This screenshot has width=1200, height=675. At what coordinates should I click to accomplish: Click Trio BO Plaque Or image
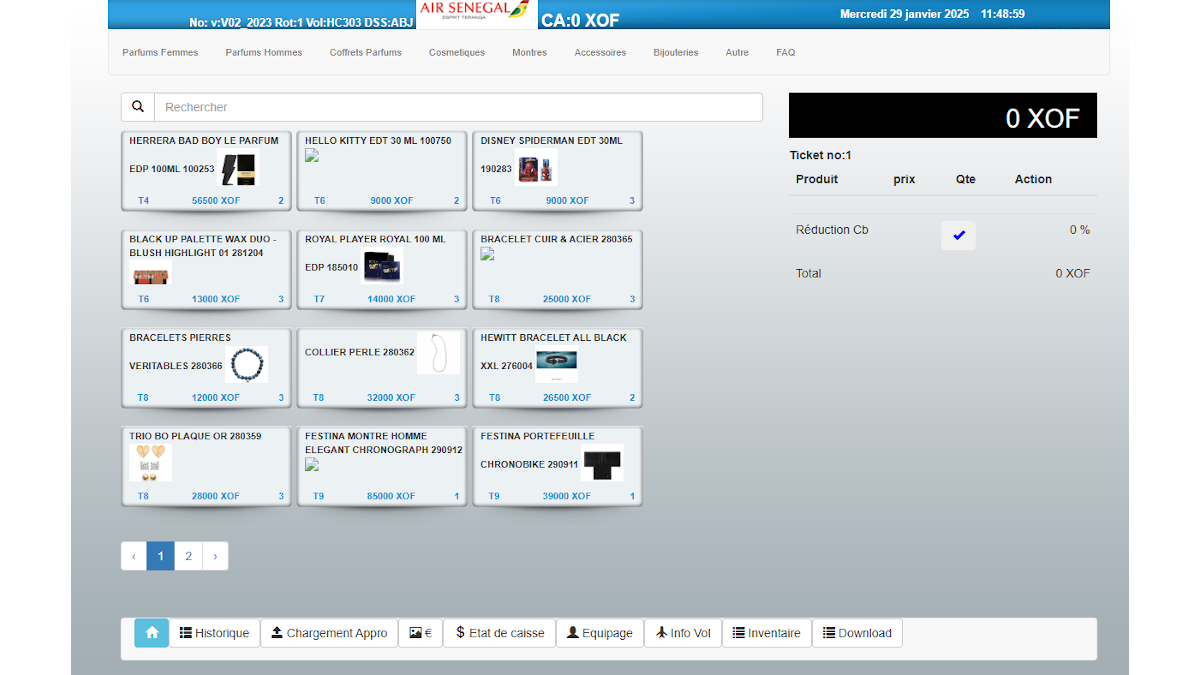(151, 462)
